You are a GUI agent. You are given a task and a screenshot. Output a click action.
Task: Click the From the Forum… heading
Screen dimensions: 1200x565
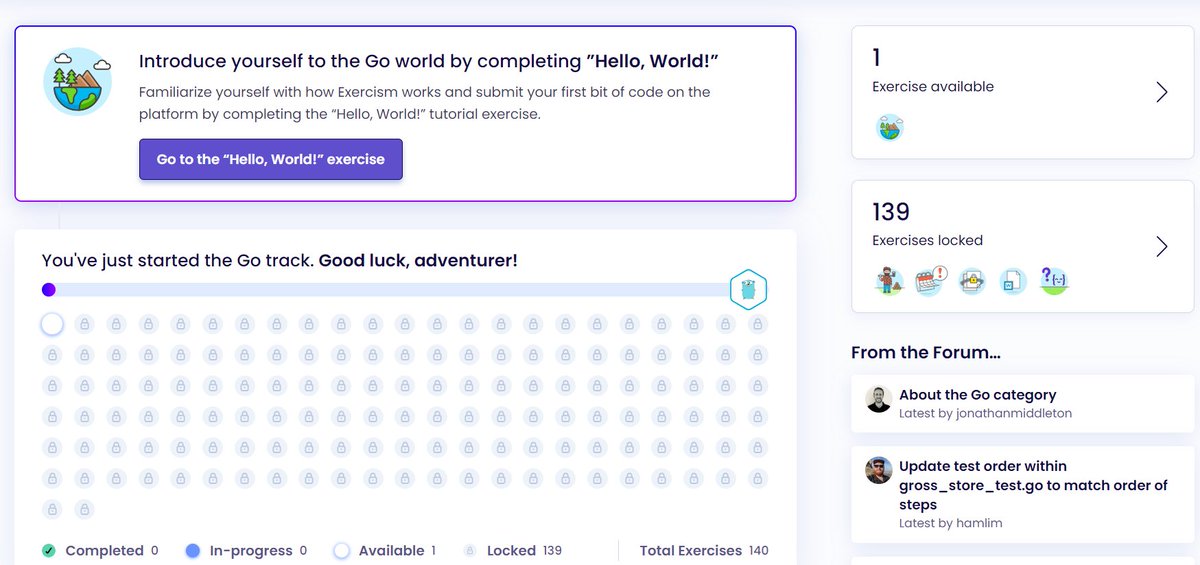[926, 352]
